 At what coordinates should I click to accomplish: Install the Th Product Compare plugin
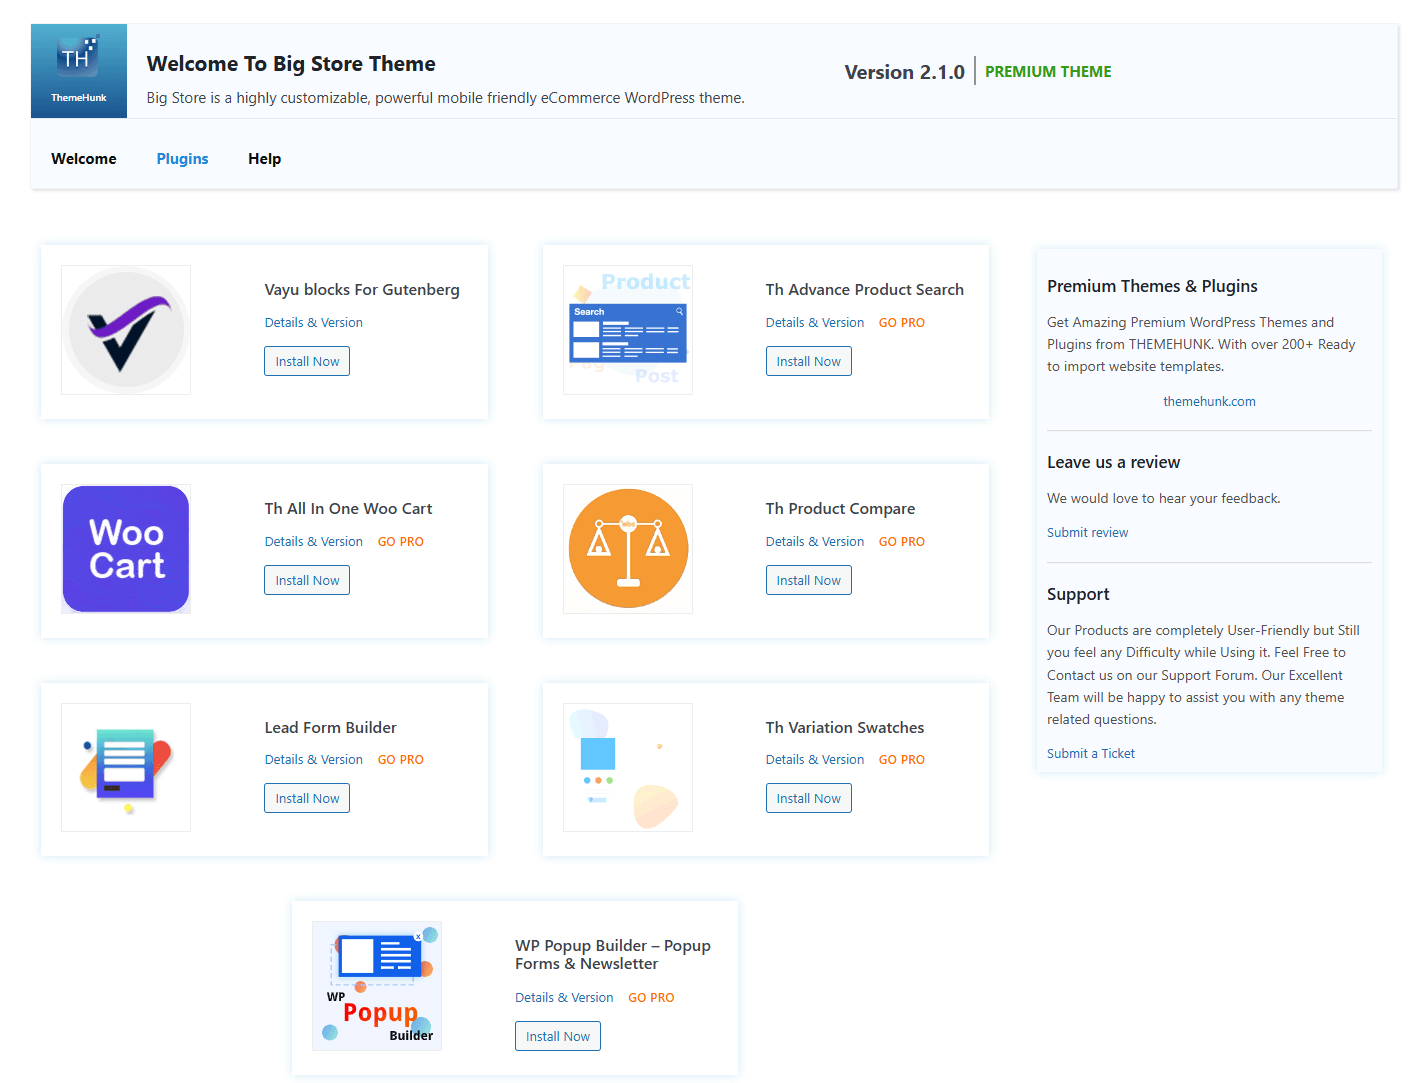809,580
